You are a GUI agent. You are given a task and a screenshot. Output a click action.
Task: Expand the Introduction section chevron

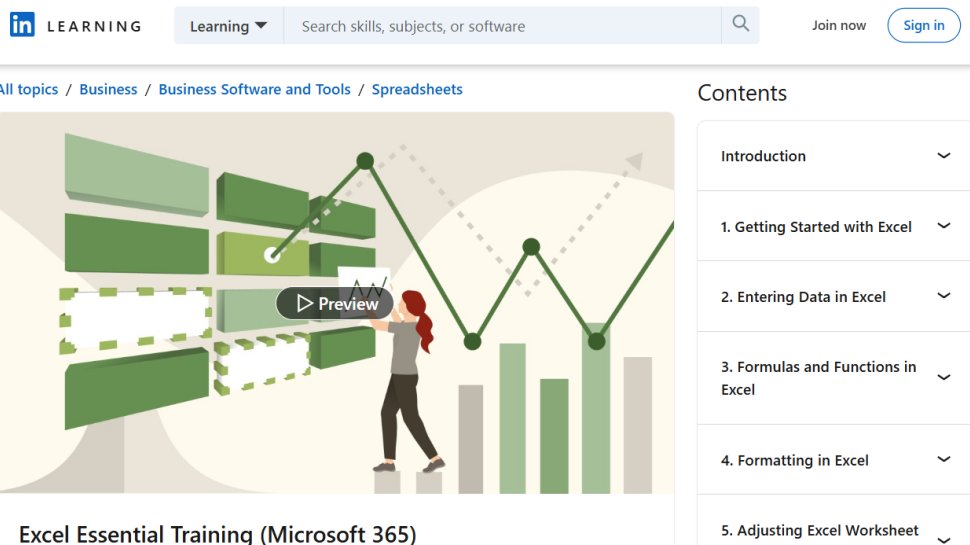(x=943, y=156)
